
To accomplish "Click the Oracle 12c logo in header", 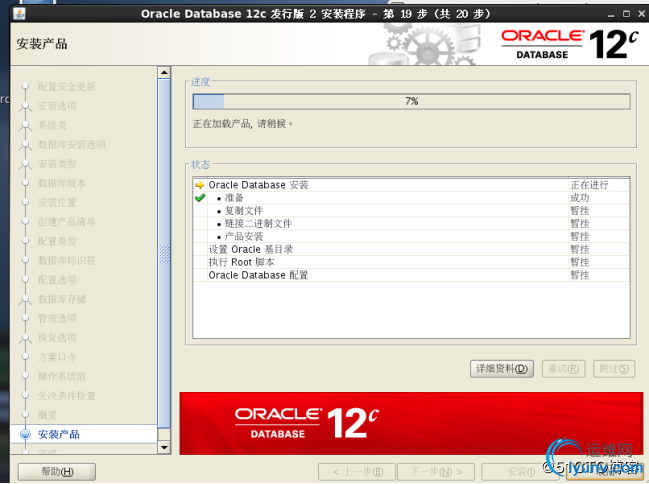I will click(x=570, y=44).
